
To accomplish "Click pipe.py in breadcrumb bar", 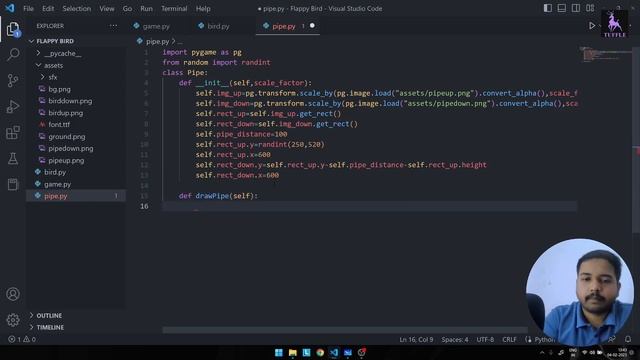I will 157,41.
